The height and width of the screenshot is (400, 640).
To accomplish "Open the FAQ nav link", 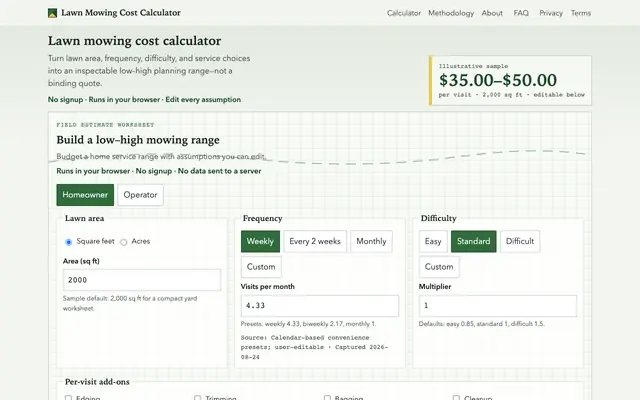I will (x=521, y=13).
